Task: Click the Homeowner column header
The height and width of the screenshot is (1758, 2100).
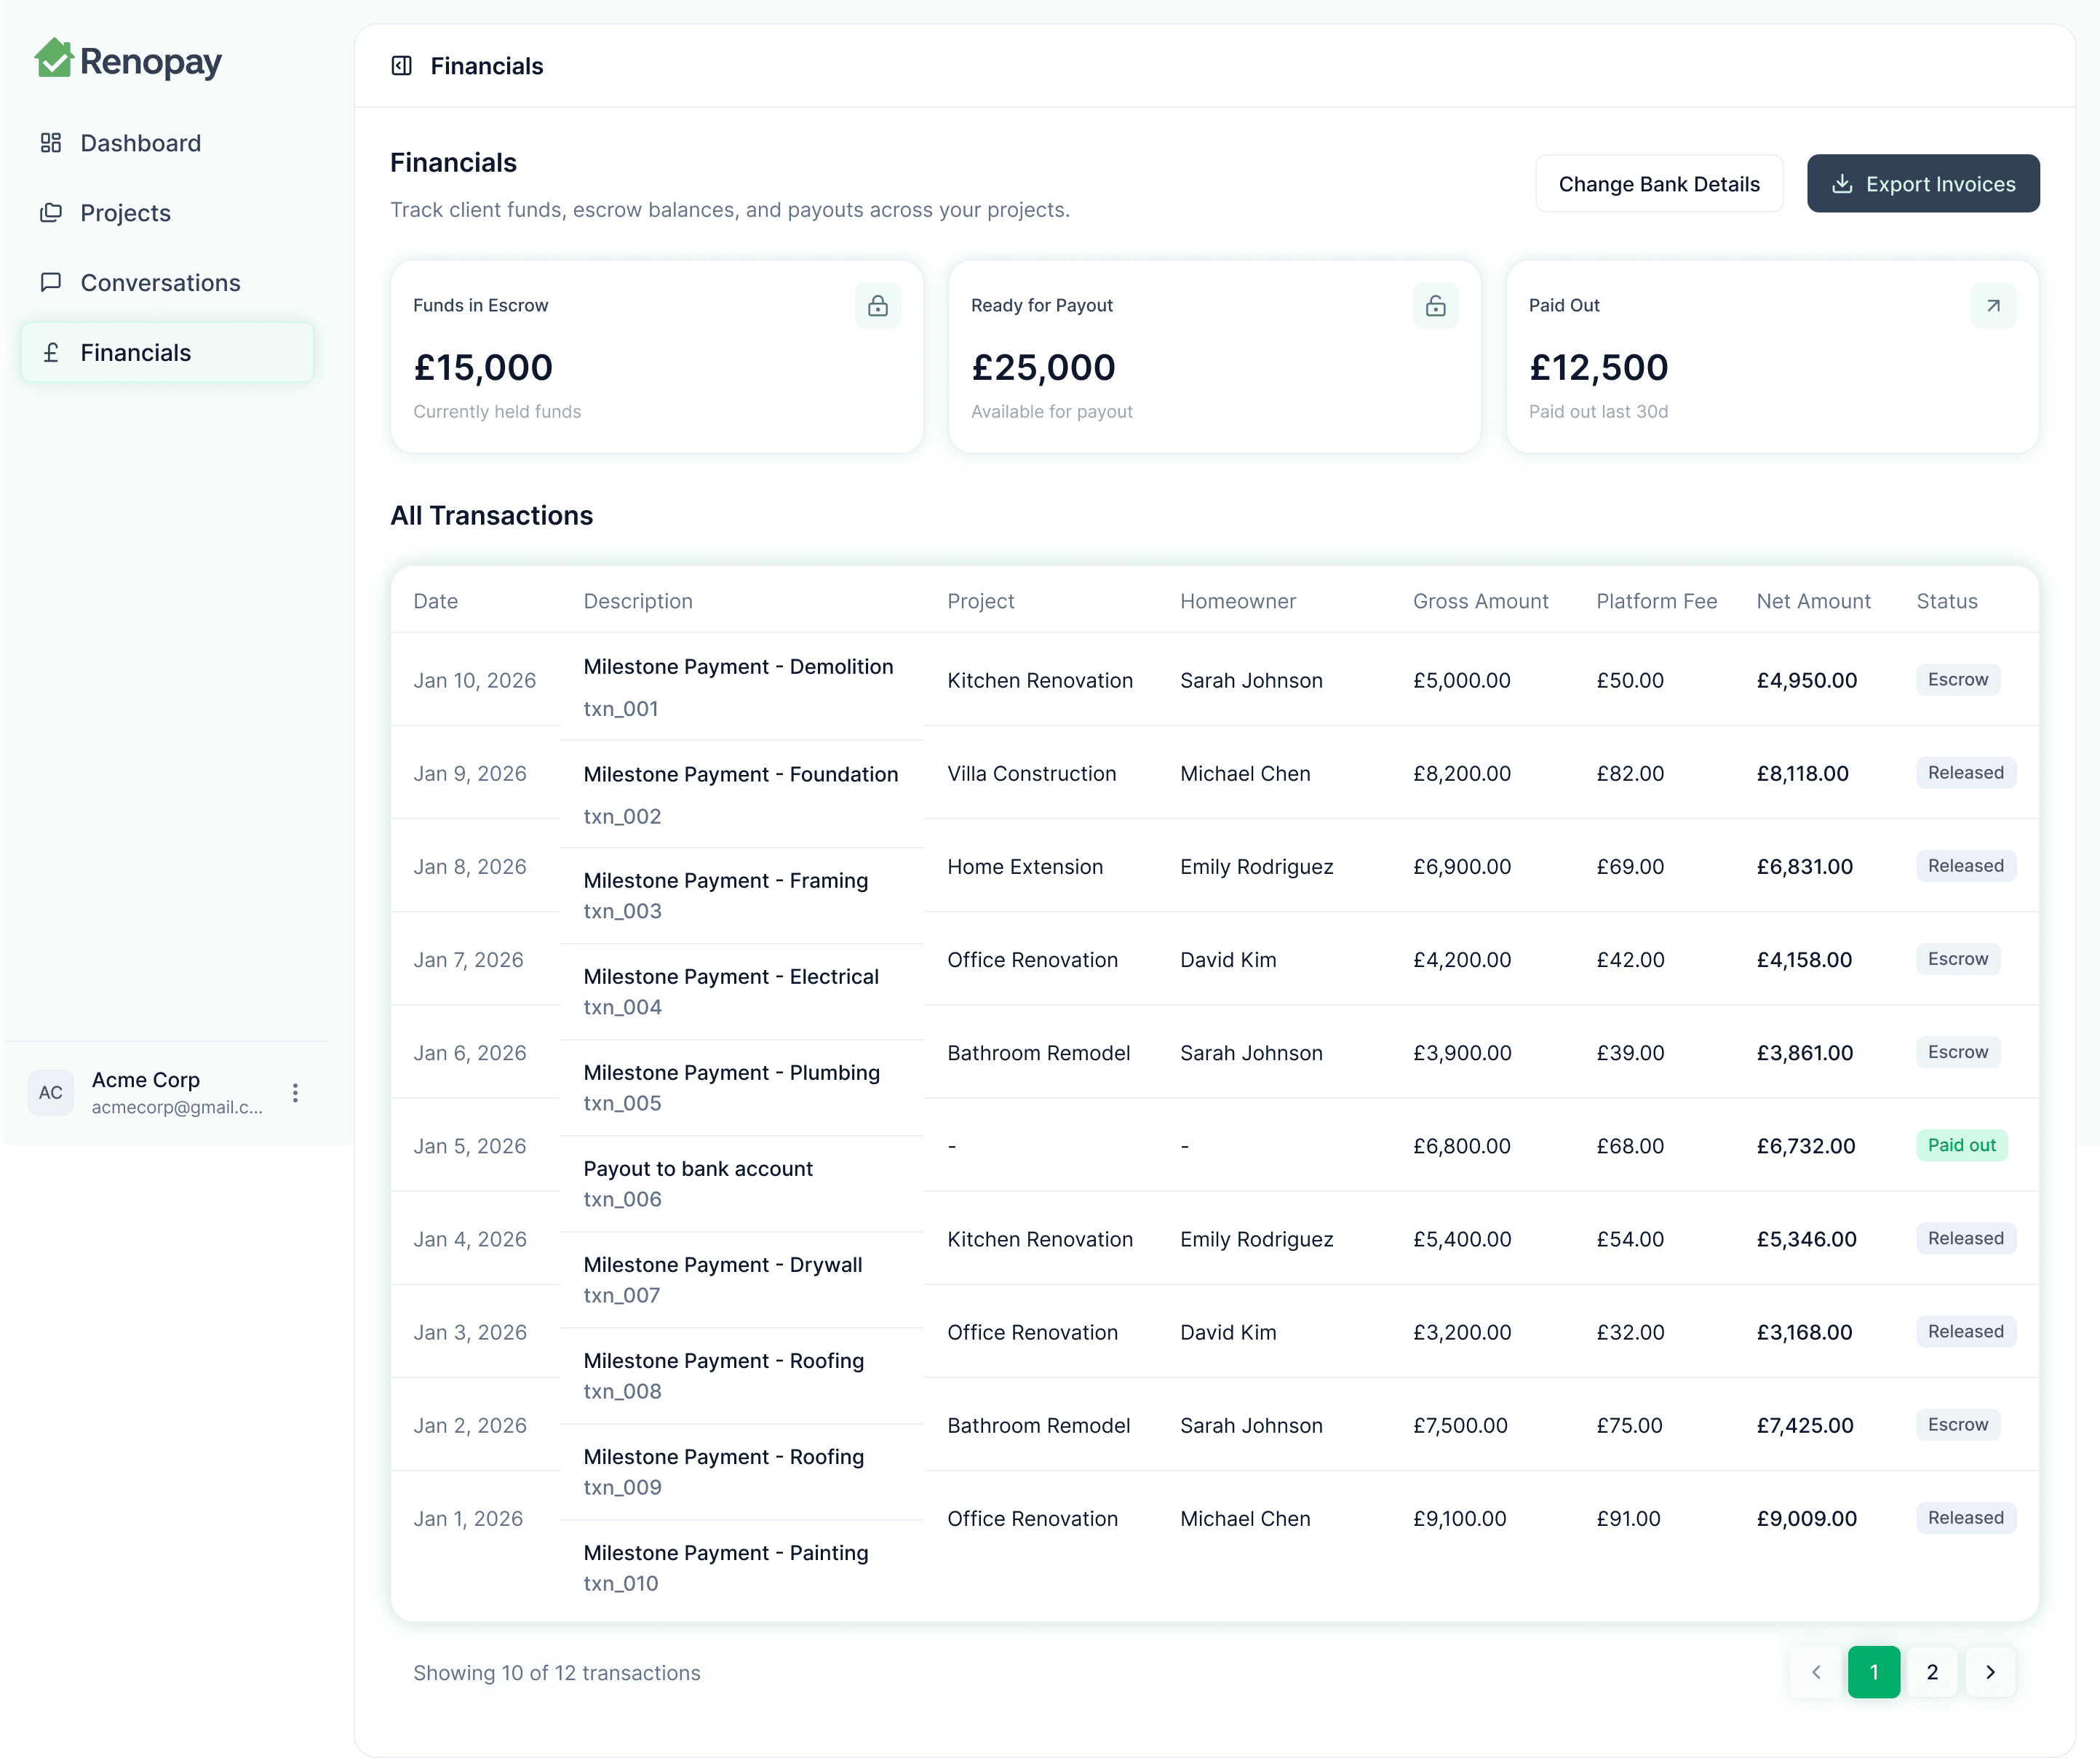Action: [x=1238, y=601]
